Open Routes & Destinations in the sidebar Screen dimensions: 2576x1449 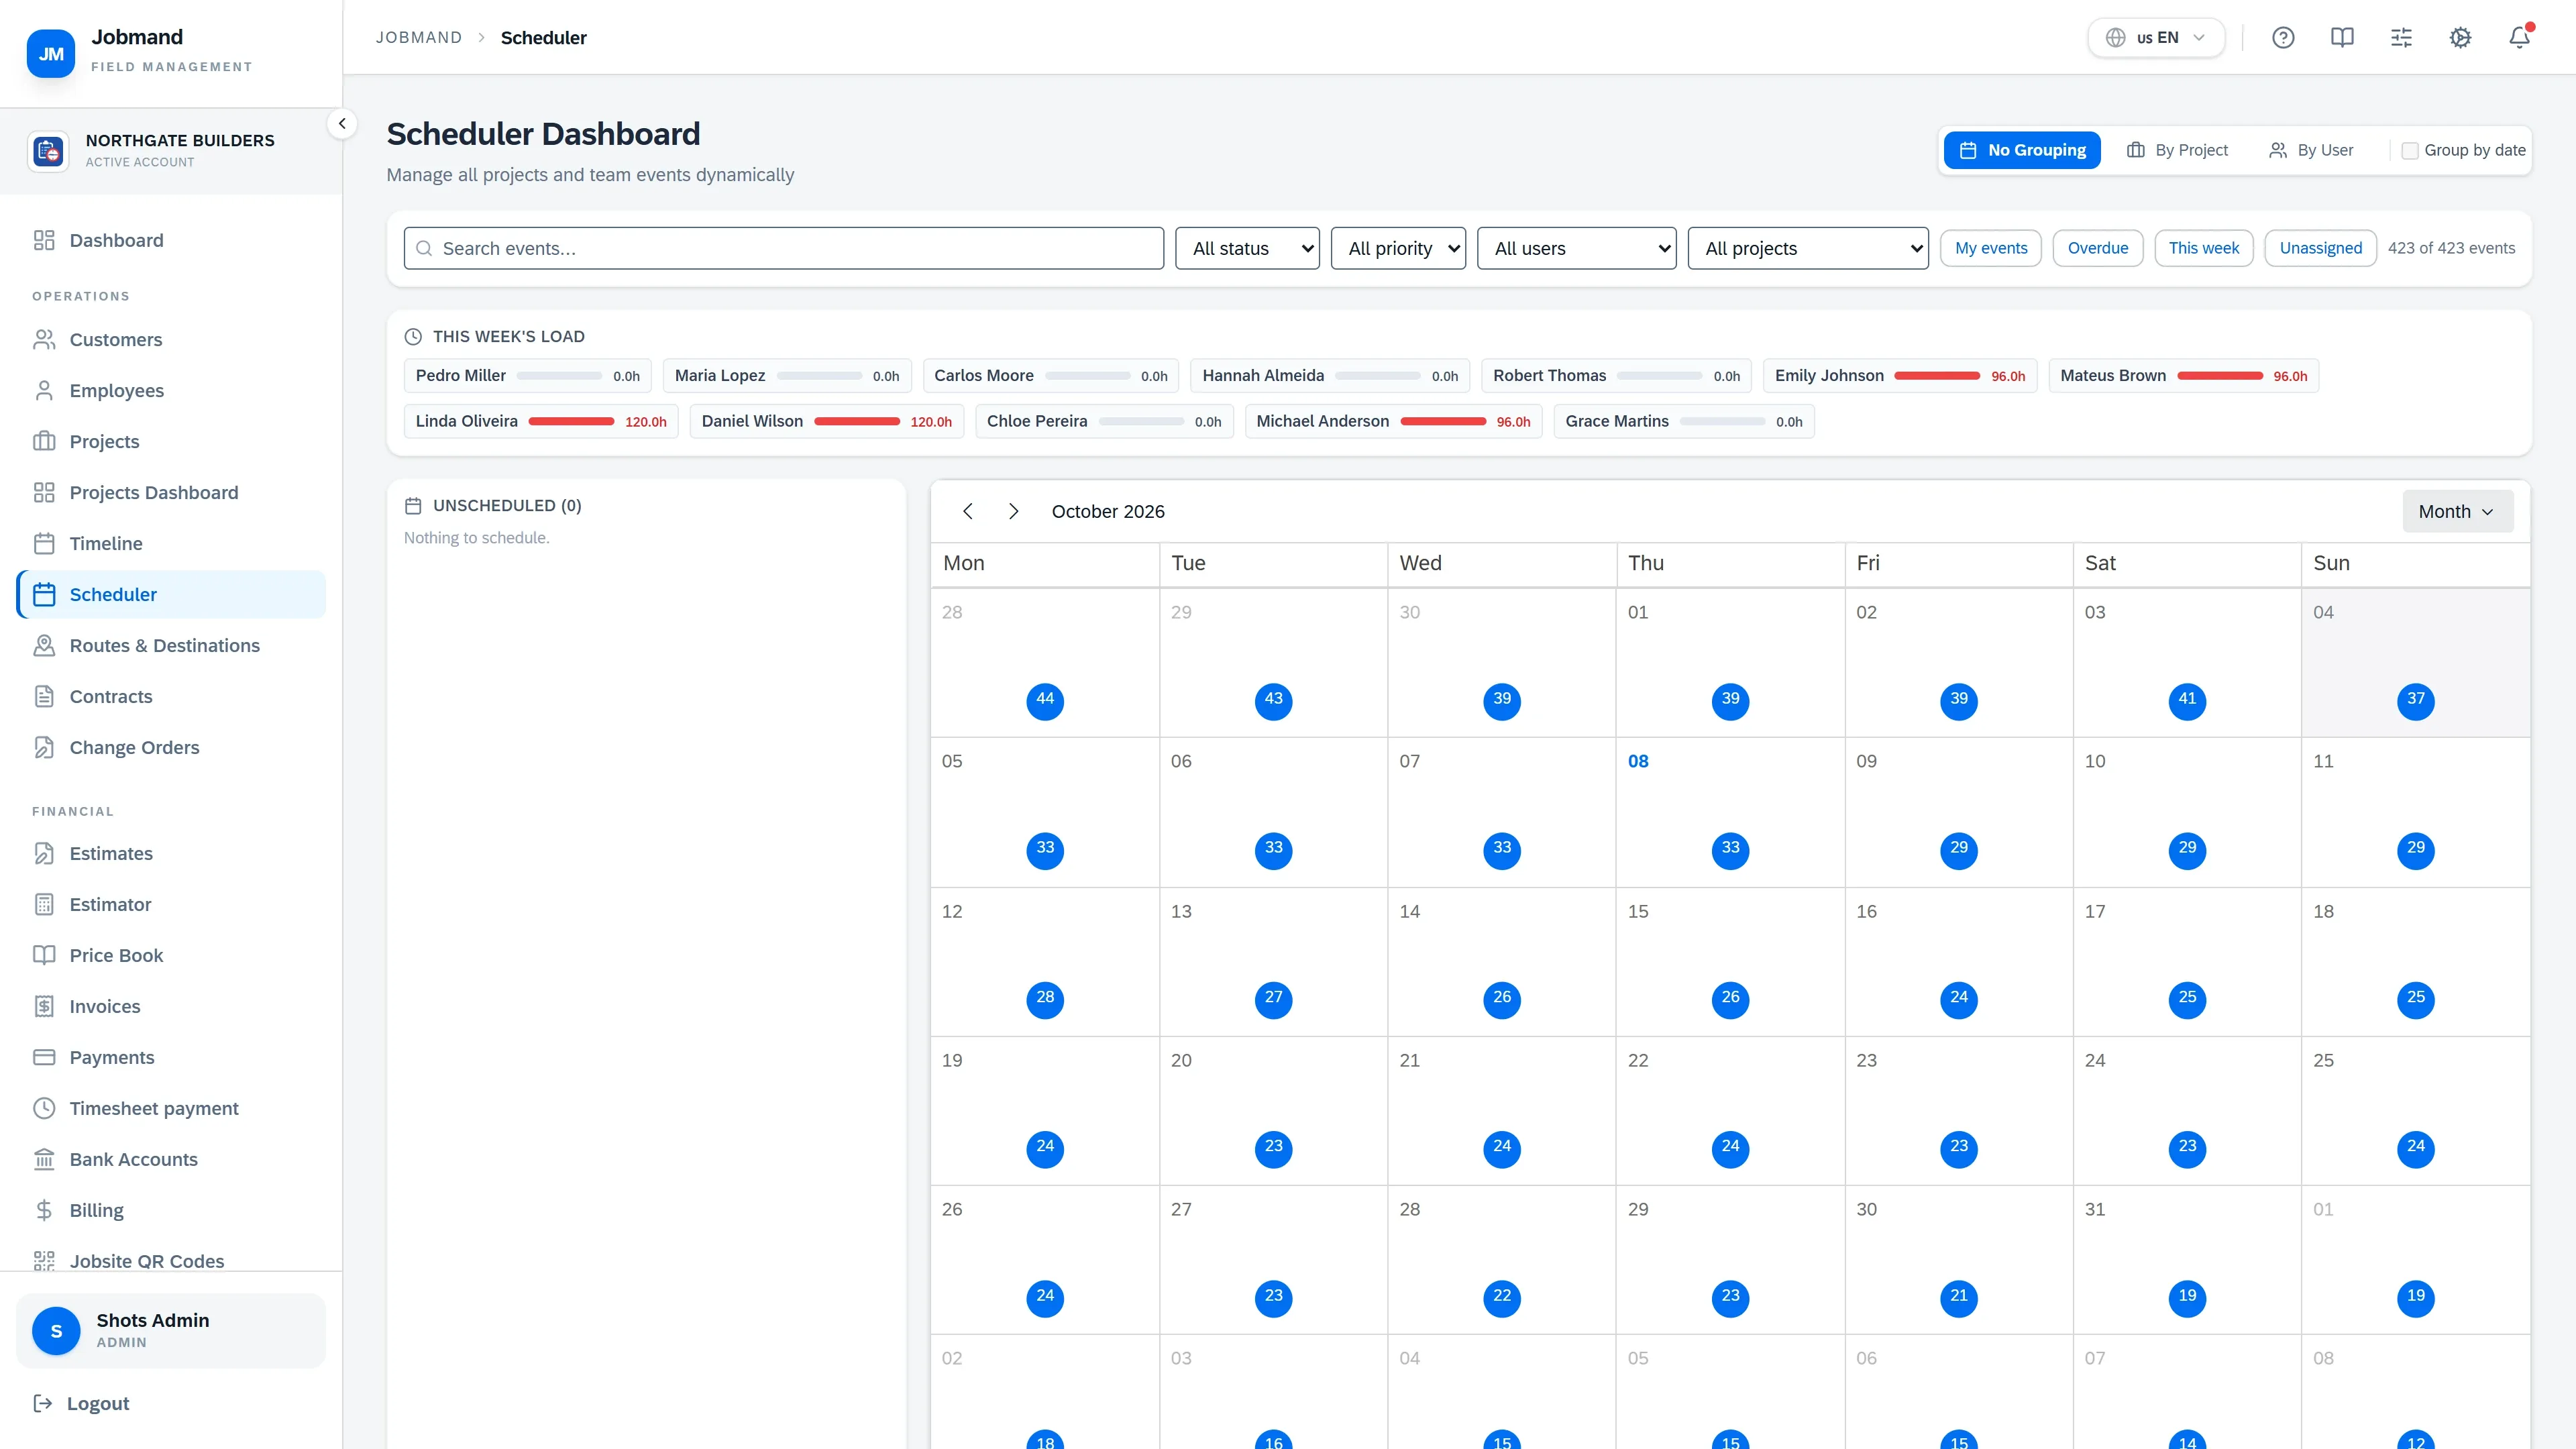tap(171, 645)
